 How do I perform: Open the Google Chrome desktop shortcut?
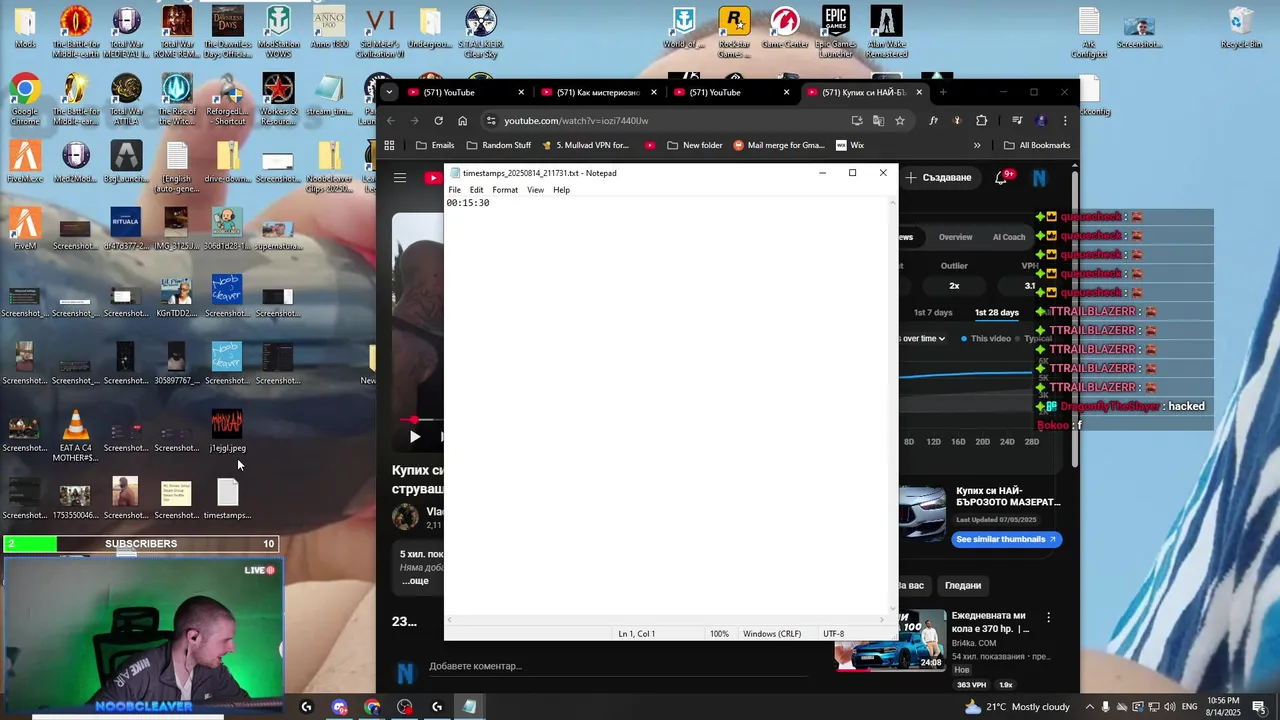(x=25, y=98)
